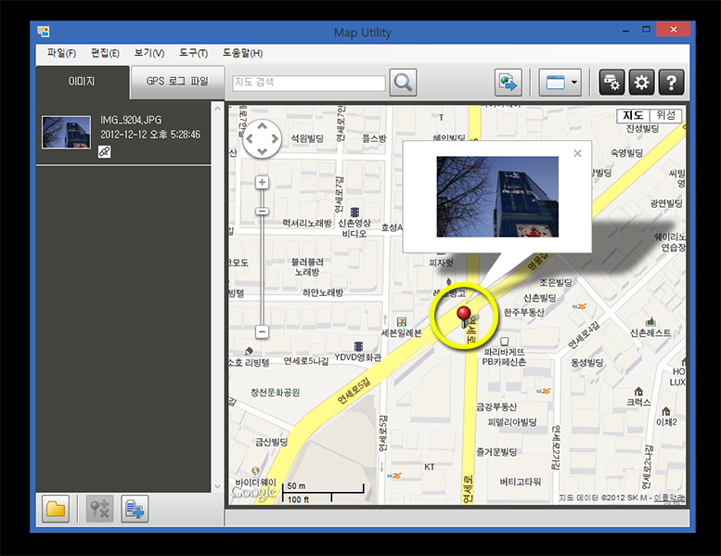Viewport: 721px width, 556px height.
Task: Click the 금산빌딩 label on map
Action: click(x=271, y=442)
